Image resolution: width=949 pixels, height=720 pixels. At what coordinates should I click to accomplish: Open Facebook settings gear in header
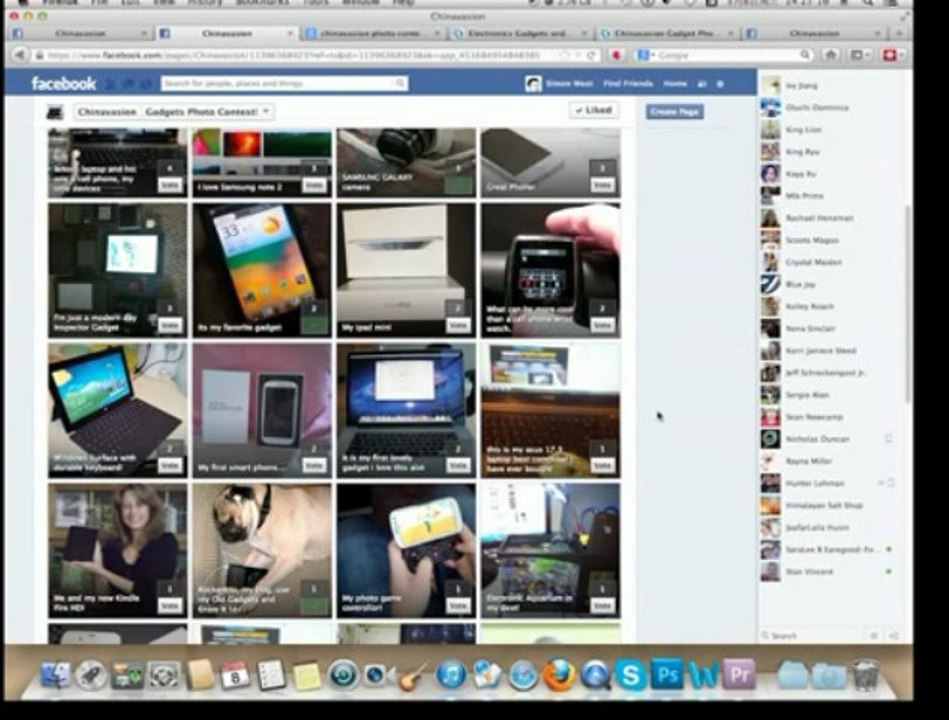point(720,84)
